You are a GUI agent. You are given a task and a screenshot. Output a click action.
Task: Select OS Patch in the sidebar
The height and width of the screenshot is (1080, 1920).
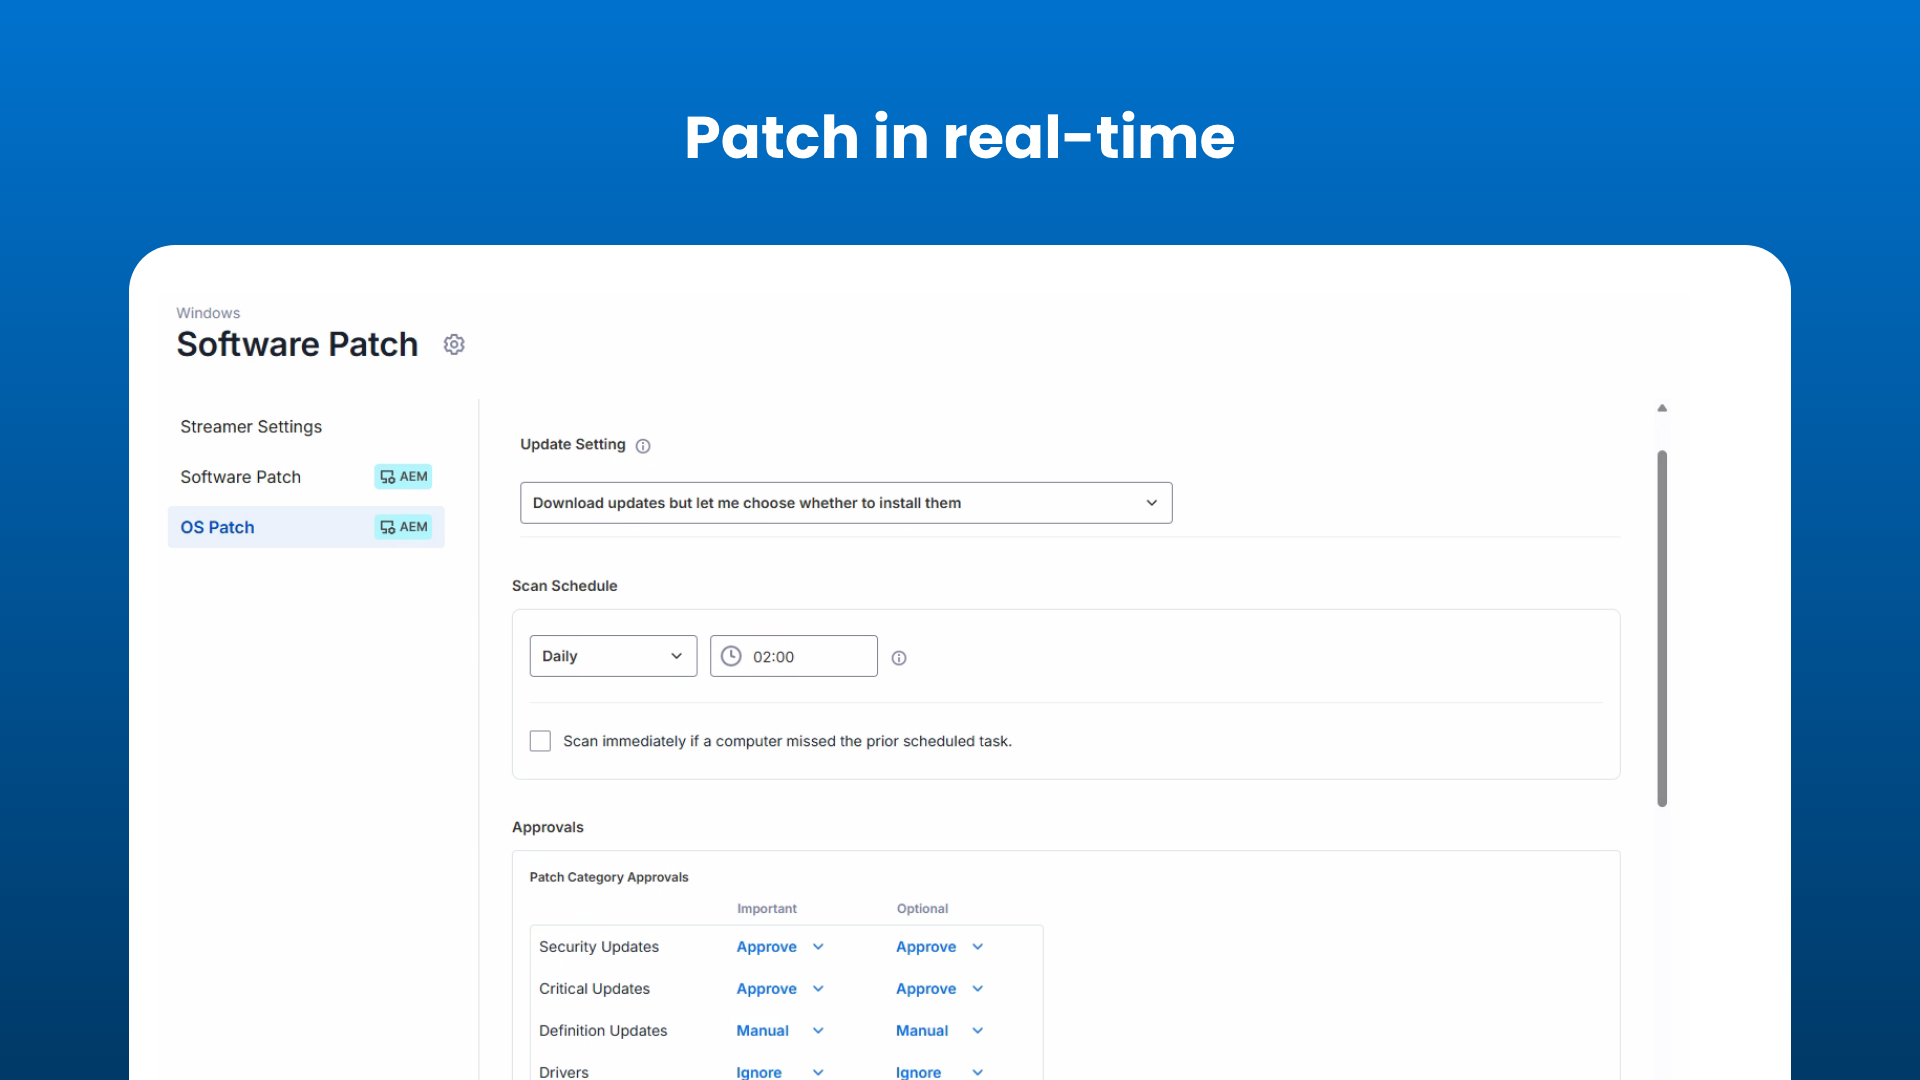point(217,527)
